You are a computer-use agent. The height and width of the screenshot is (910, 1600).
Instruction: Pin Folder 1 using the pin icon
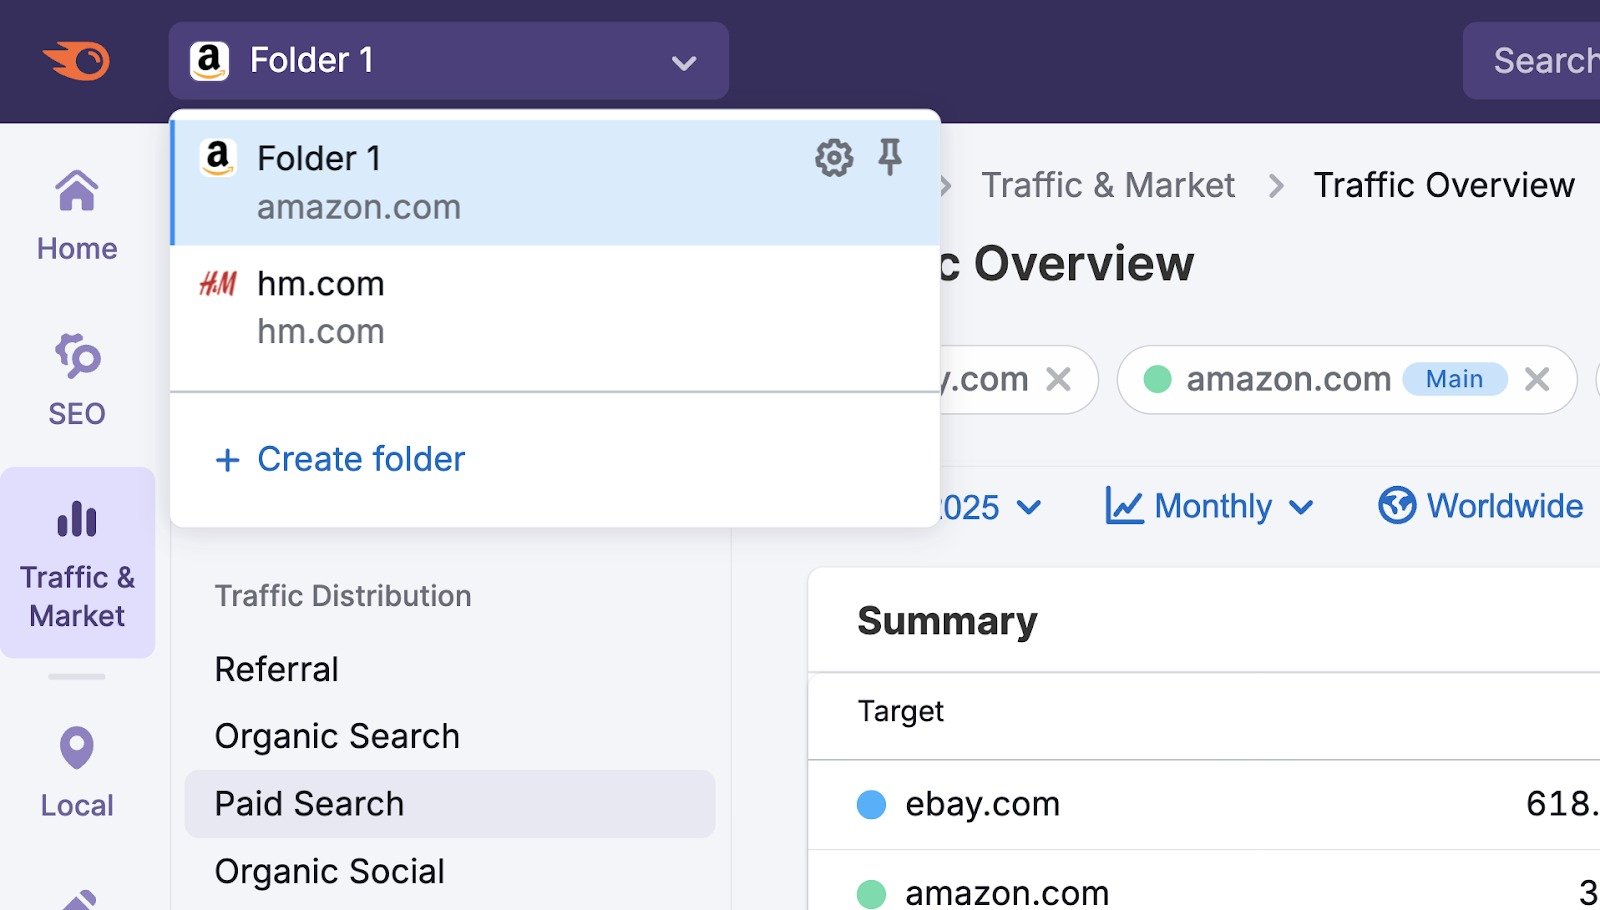click(891, 157)
